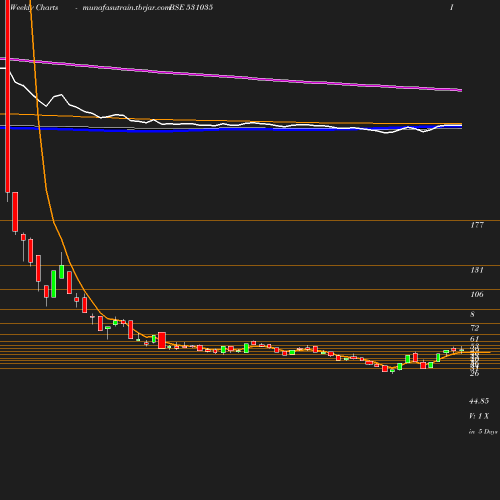This screenshot has height=500, width=500.
Task: Click the 26 price level label
Action: pyautogui.click(x=475, y=374)
